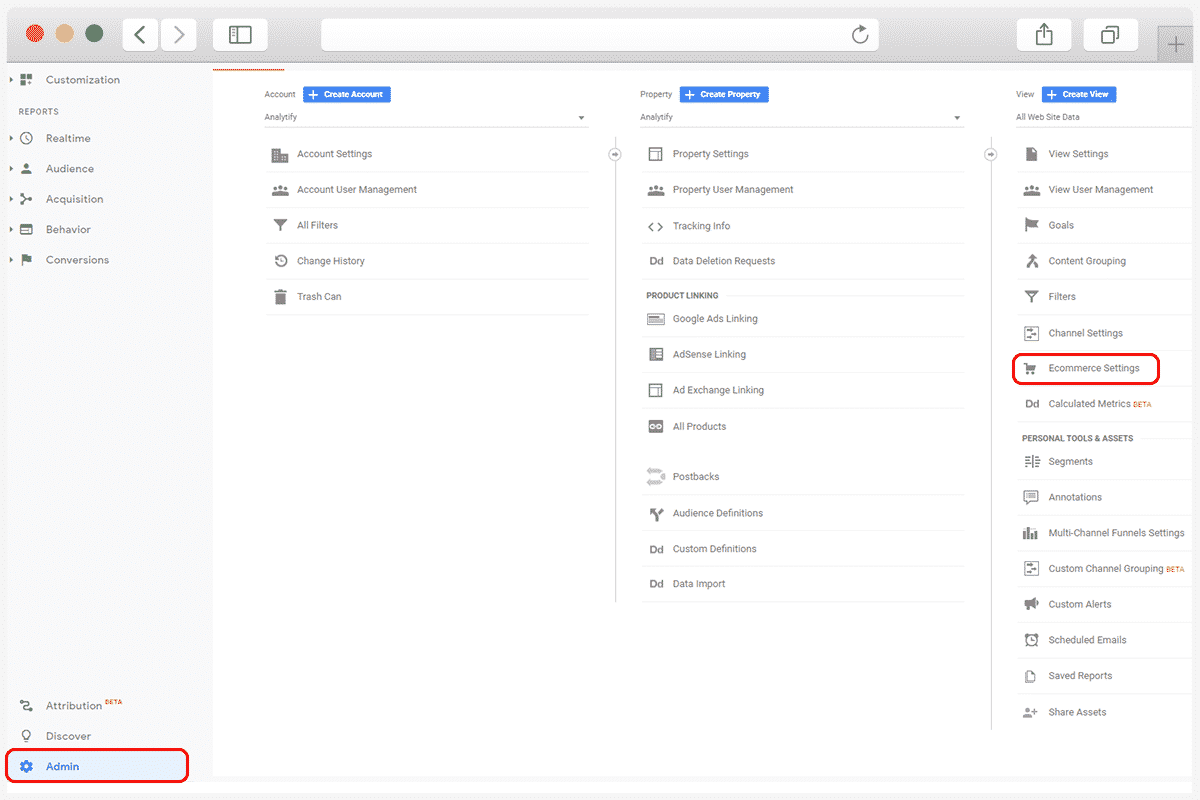Click the browser share button
1200x800 pixels.
(1044, 35)
